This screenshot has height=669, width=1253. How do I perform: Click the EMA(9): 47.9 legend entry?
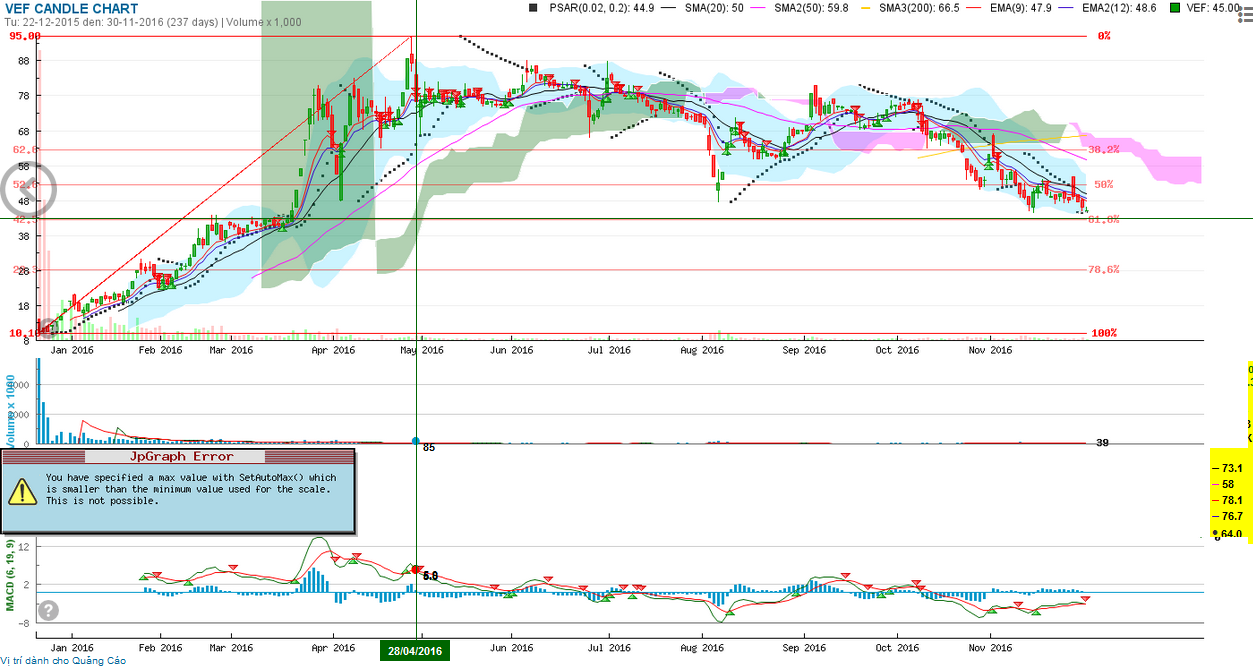coord(1021,8)
